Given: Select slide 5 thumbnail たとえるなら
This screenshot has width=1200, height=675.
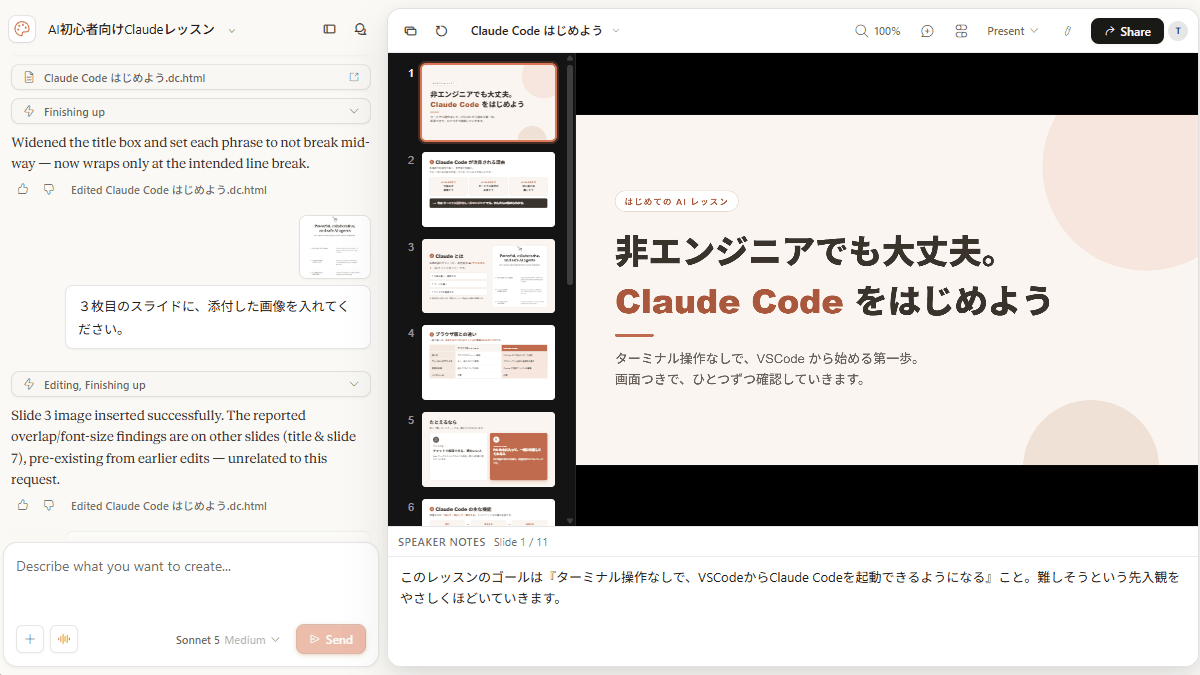Looking at the screenshot, I should [x=488, y=450].
